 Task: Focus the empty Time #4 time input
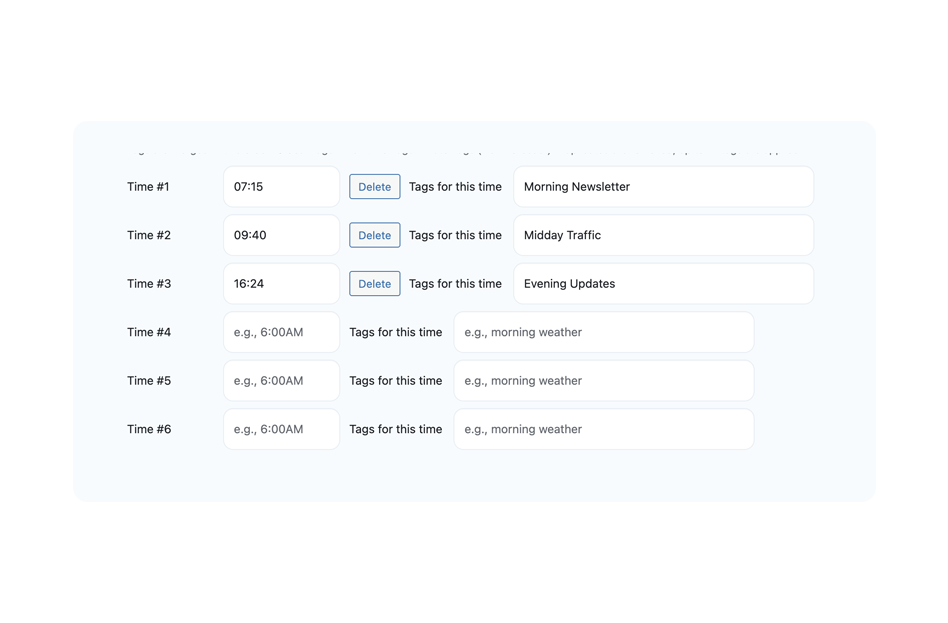click(281, 332)
